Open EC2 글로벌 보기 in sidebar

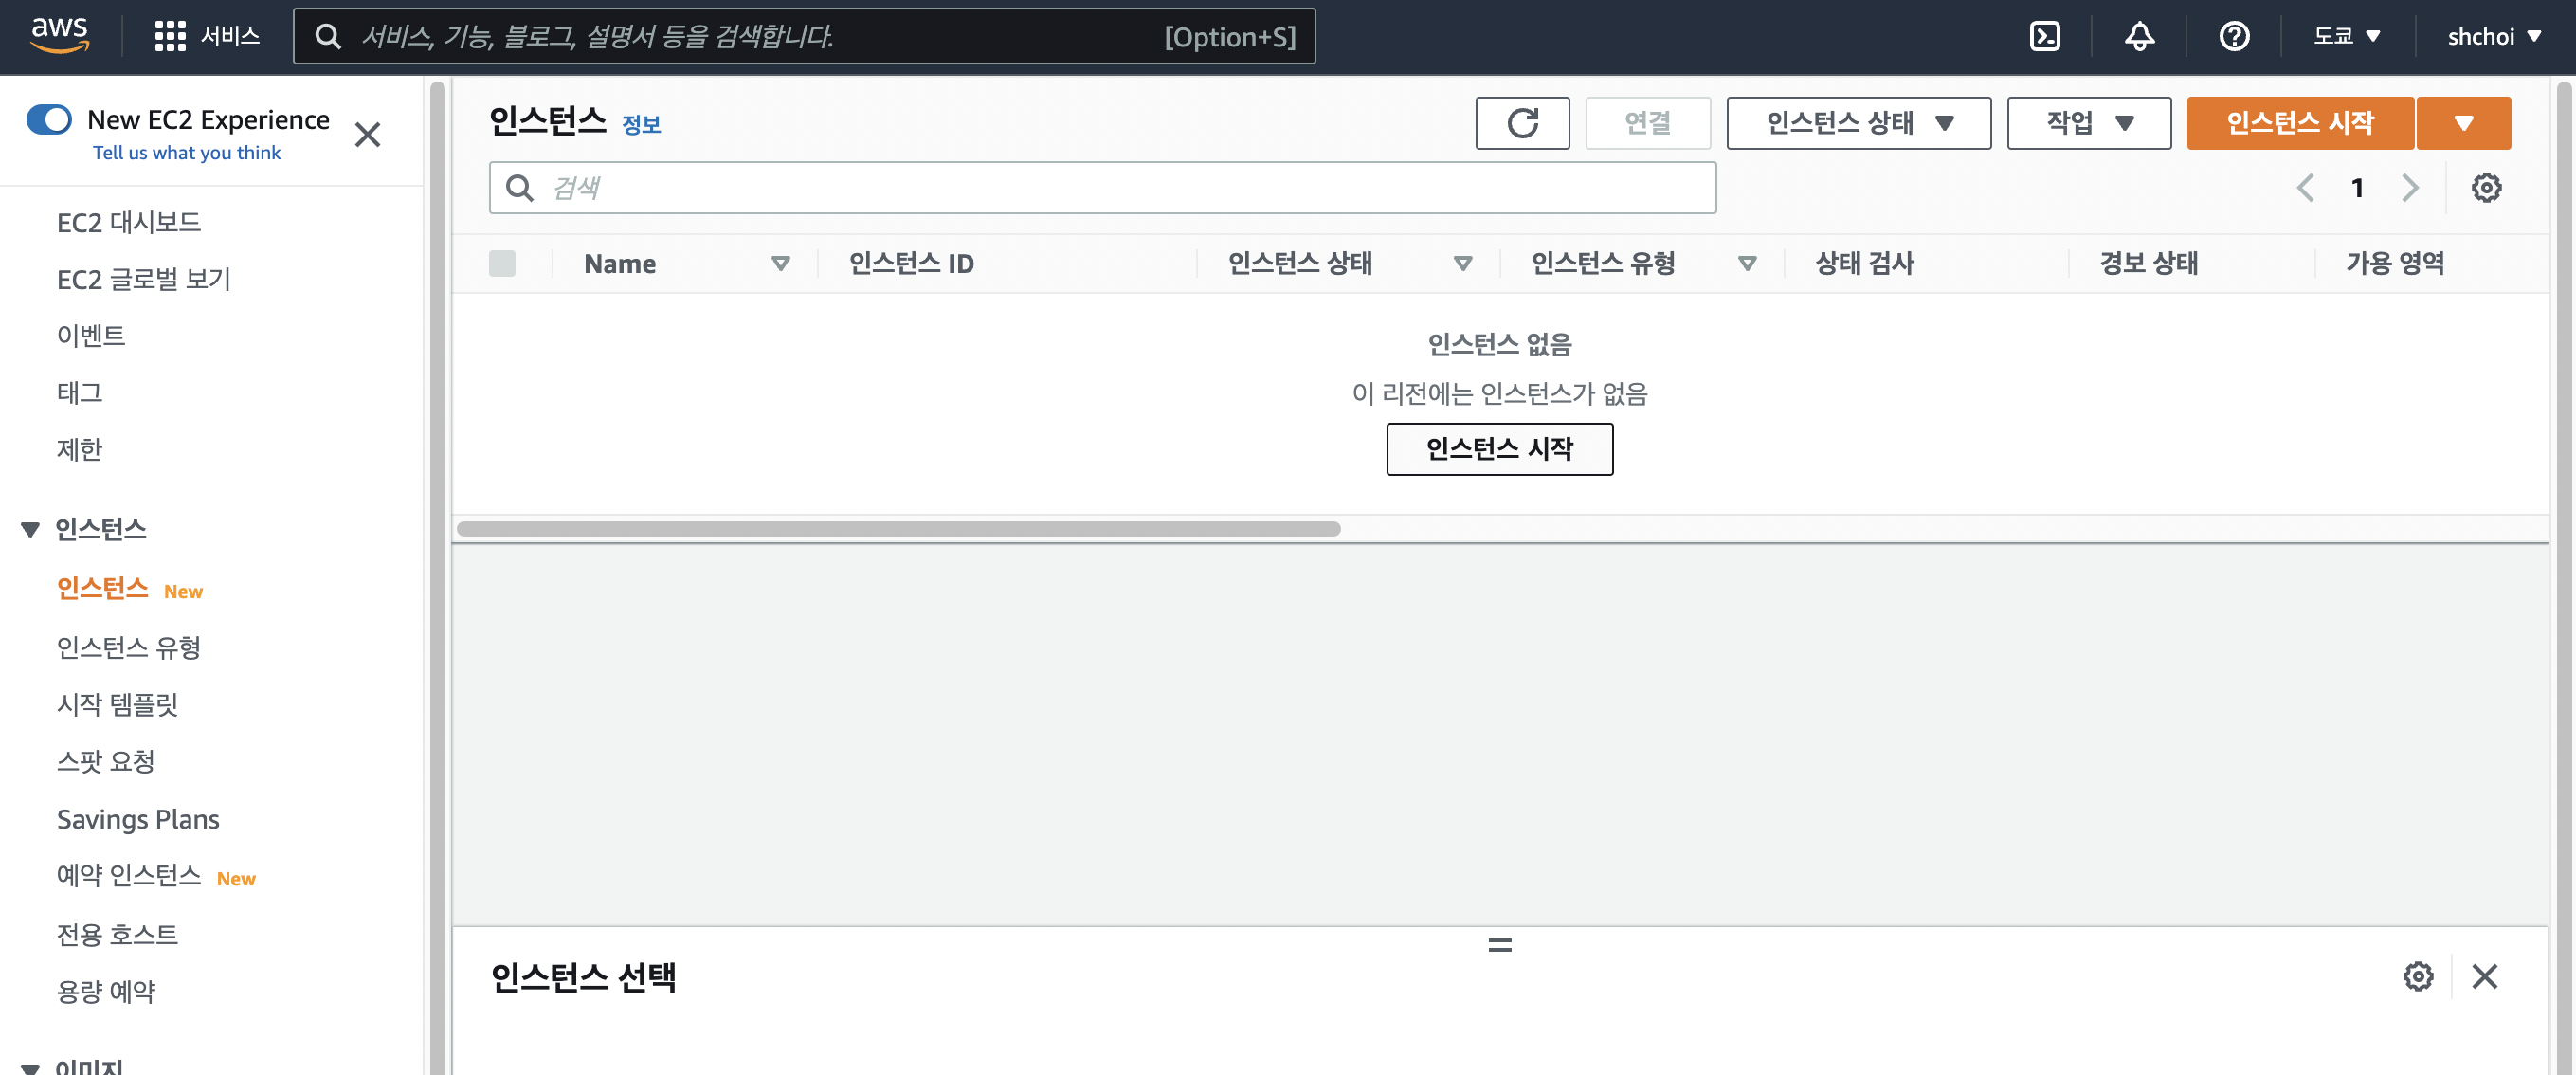(x=143, y=279)
